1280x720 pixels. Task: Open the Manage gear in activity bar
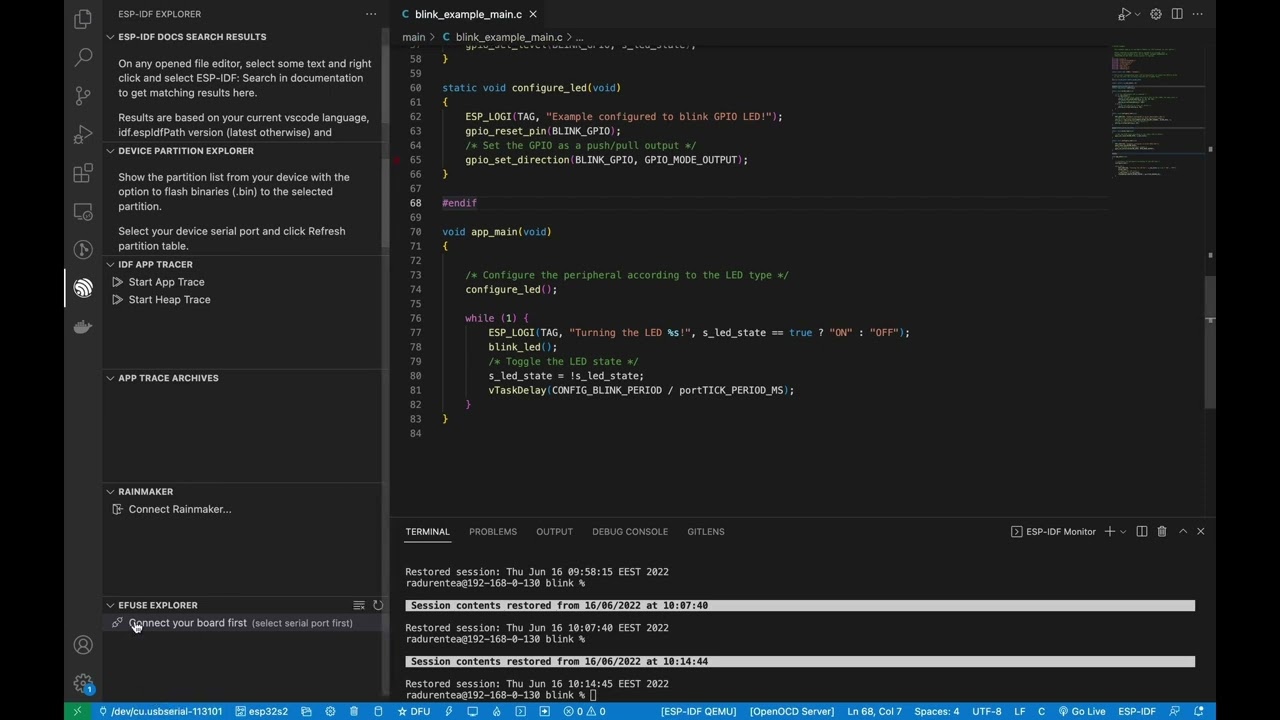(x=83, y=683)
